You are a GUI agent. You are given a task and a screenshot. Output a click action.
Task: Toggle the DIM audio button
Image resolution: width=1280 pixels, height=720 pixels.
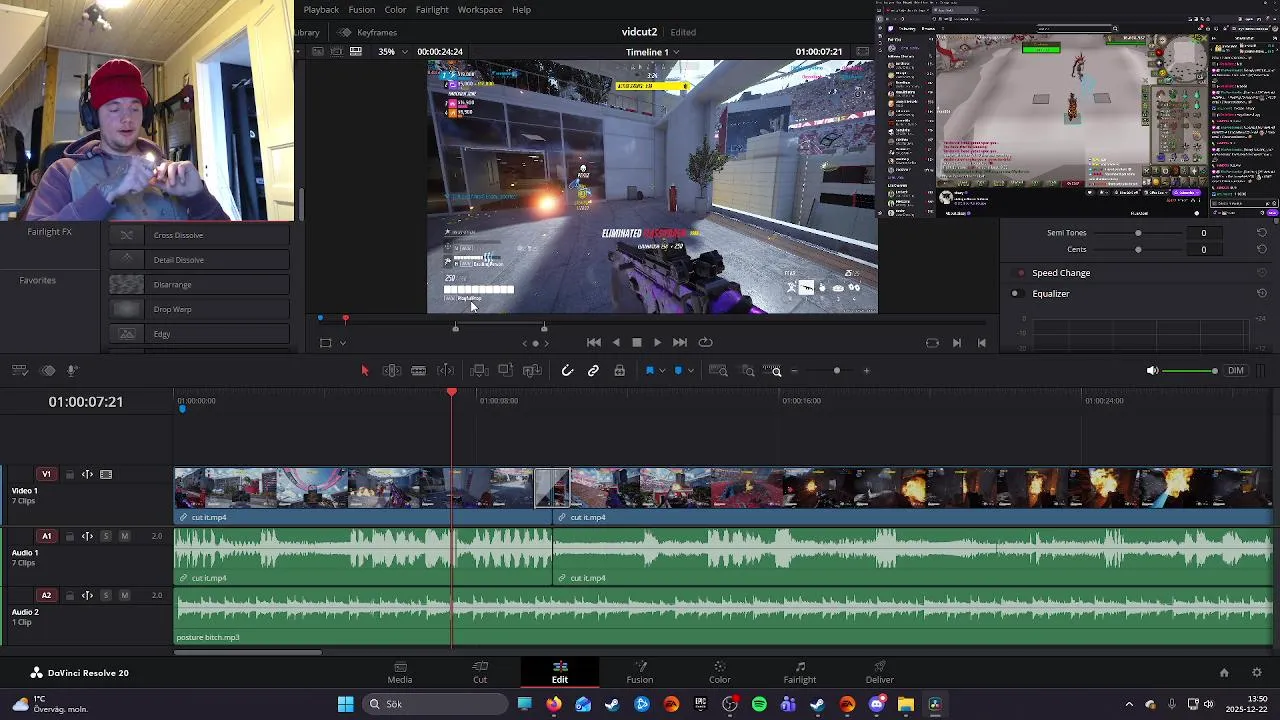(x=1236, y=371)
